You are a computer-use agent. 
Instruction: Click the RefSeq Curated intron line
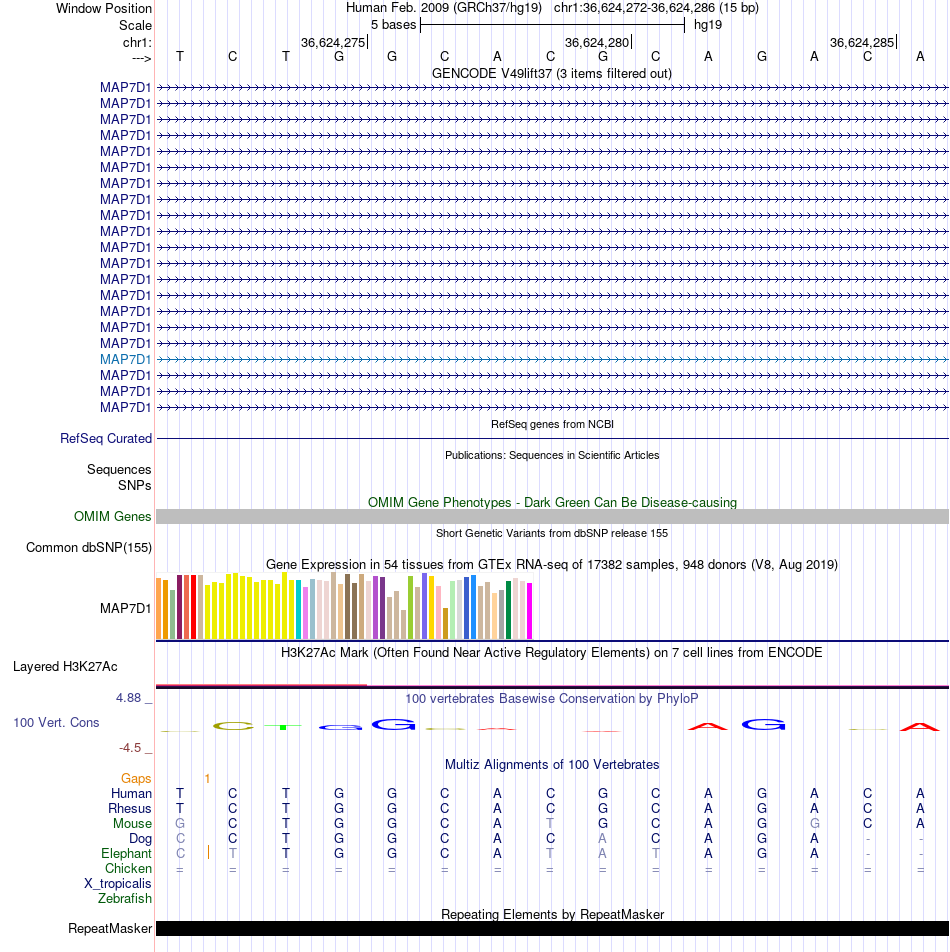tap(552, 438)
